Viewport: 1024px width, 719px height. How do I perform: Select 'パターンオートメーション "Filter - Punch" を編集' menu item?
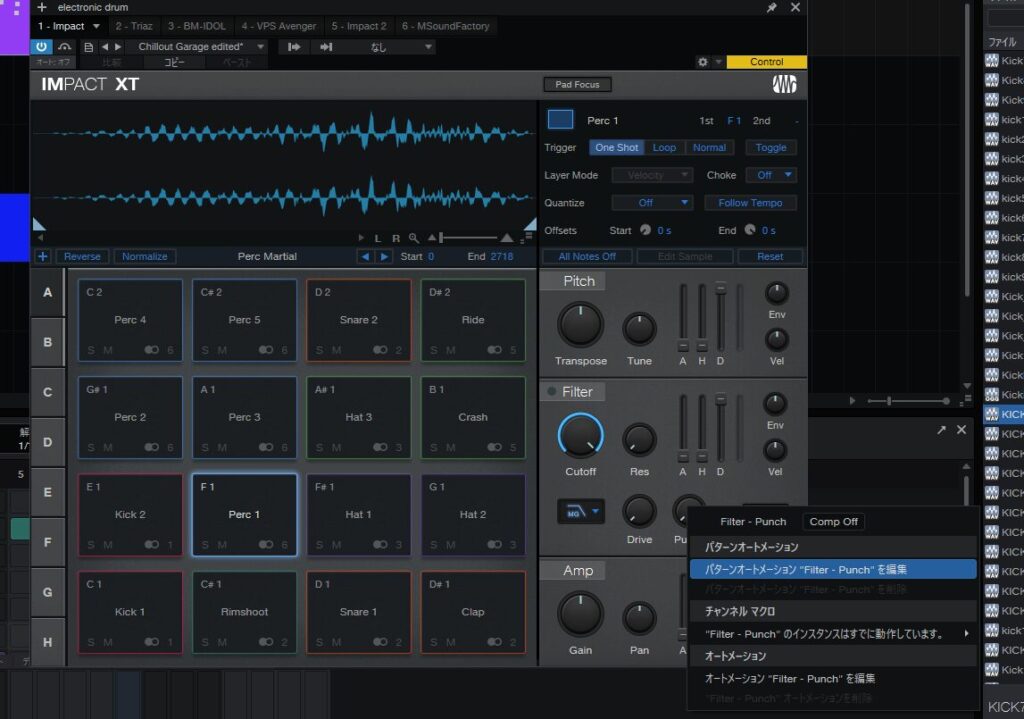point(833,569)
